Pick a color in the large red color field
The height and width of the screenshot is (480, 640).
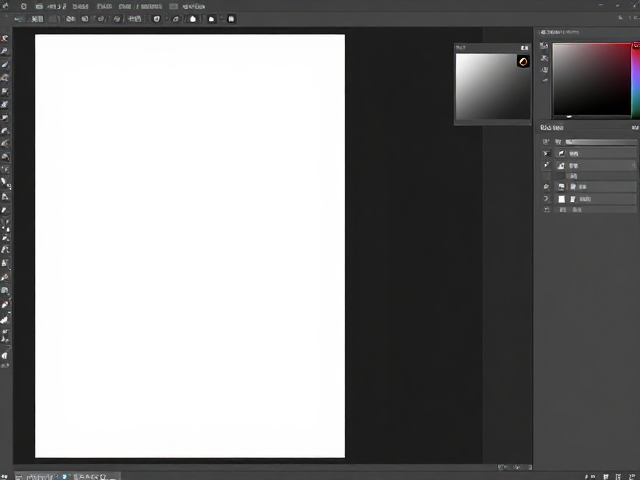[592, 79]
